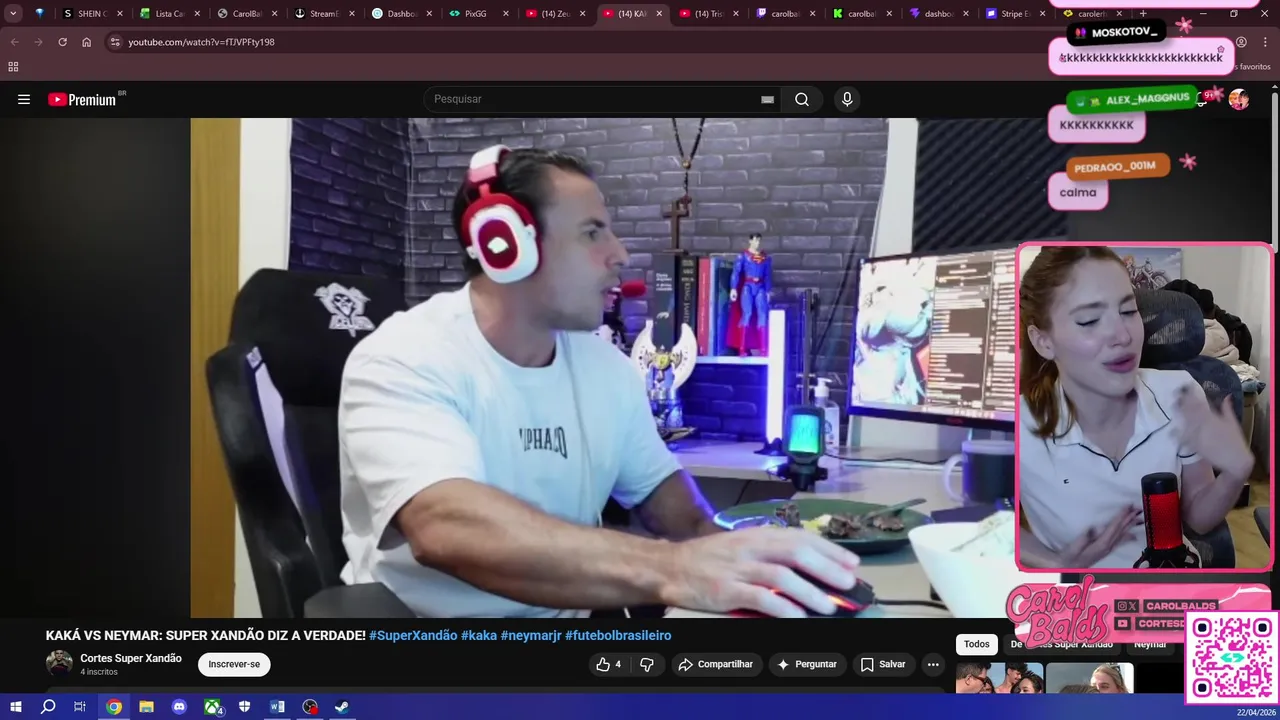Subscribe using the Inscrever-se button
The image size is (1280, 720).
[234, 664]
